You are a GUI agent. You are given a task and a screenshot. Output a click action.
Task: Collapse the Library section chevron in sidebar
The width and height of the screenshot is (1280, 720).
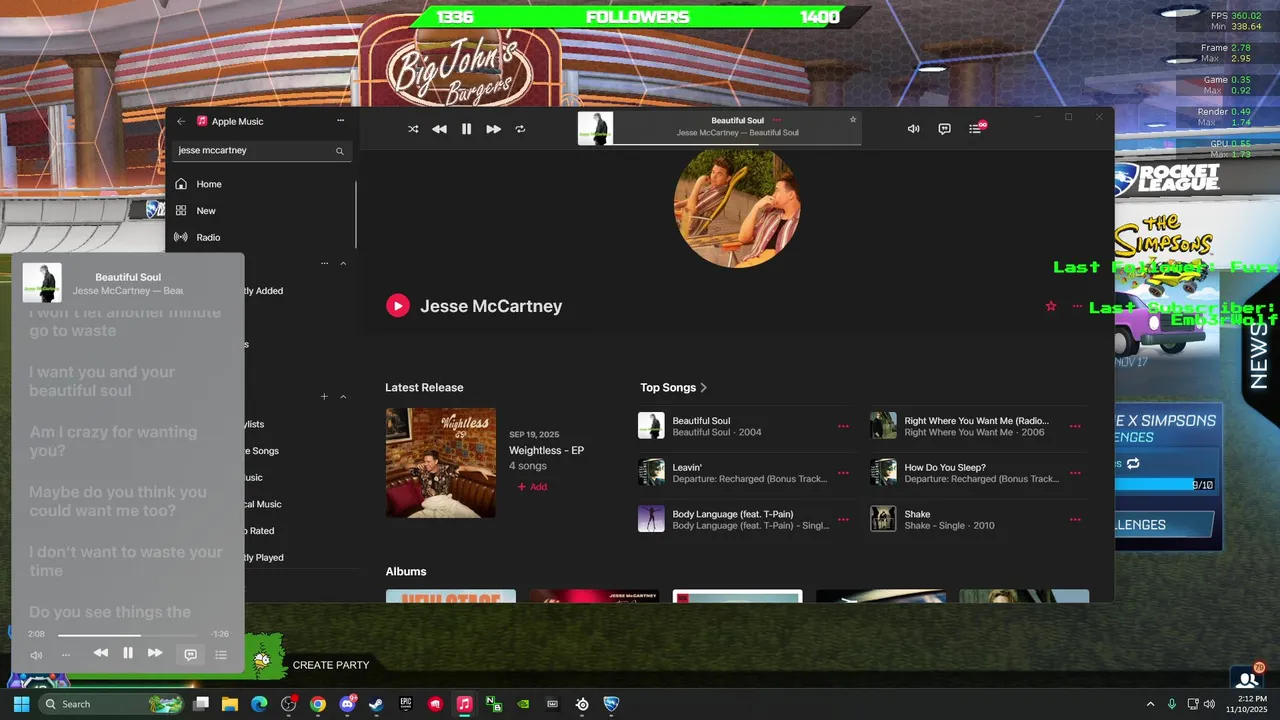pos(343,264)
